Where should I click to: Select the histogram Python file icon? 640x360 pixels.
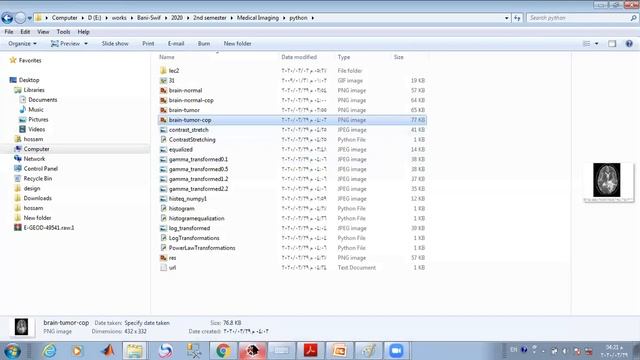[x=163, y=209]
